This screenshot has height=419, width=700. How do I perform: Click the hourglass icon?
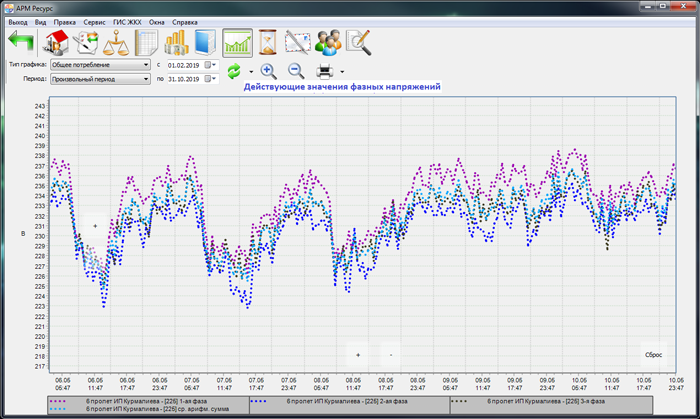(268, 42)
